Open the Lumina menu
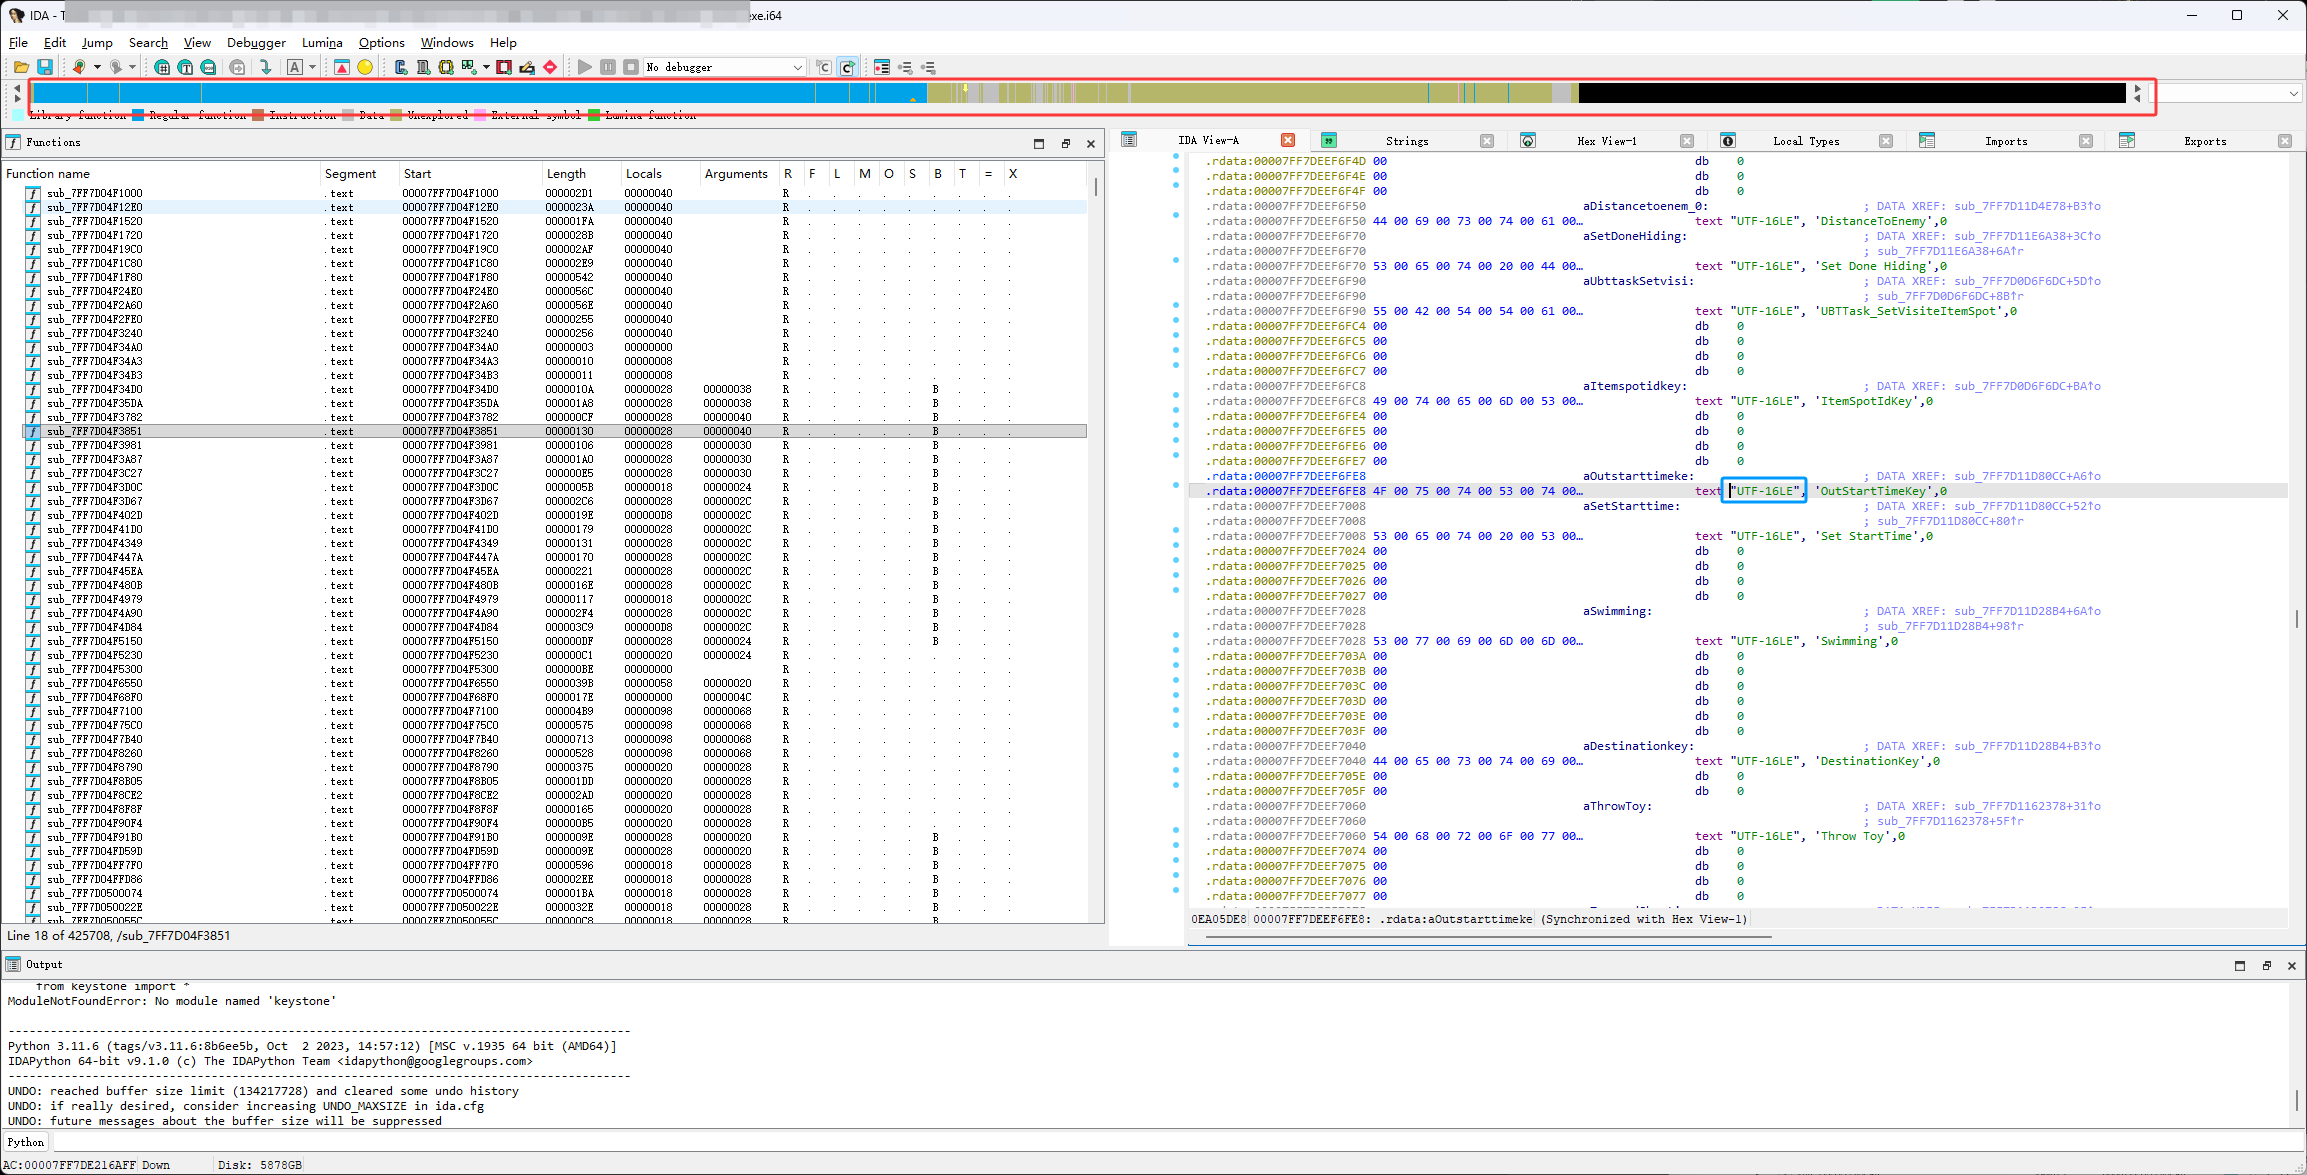The width and height of the screenshot is (2307, 1175). [322, 42]
